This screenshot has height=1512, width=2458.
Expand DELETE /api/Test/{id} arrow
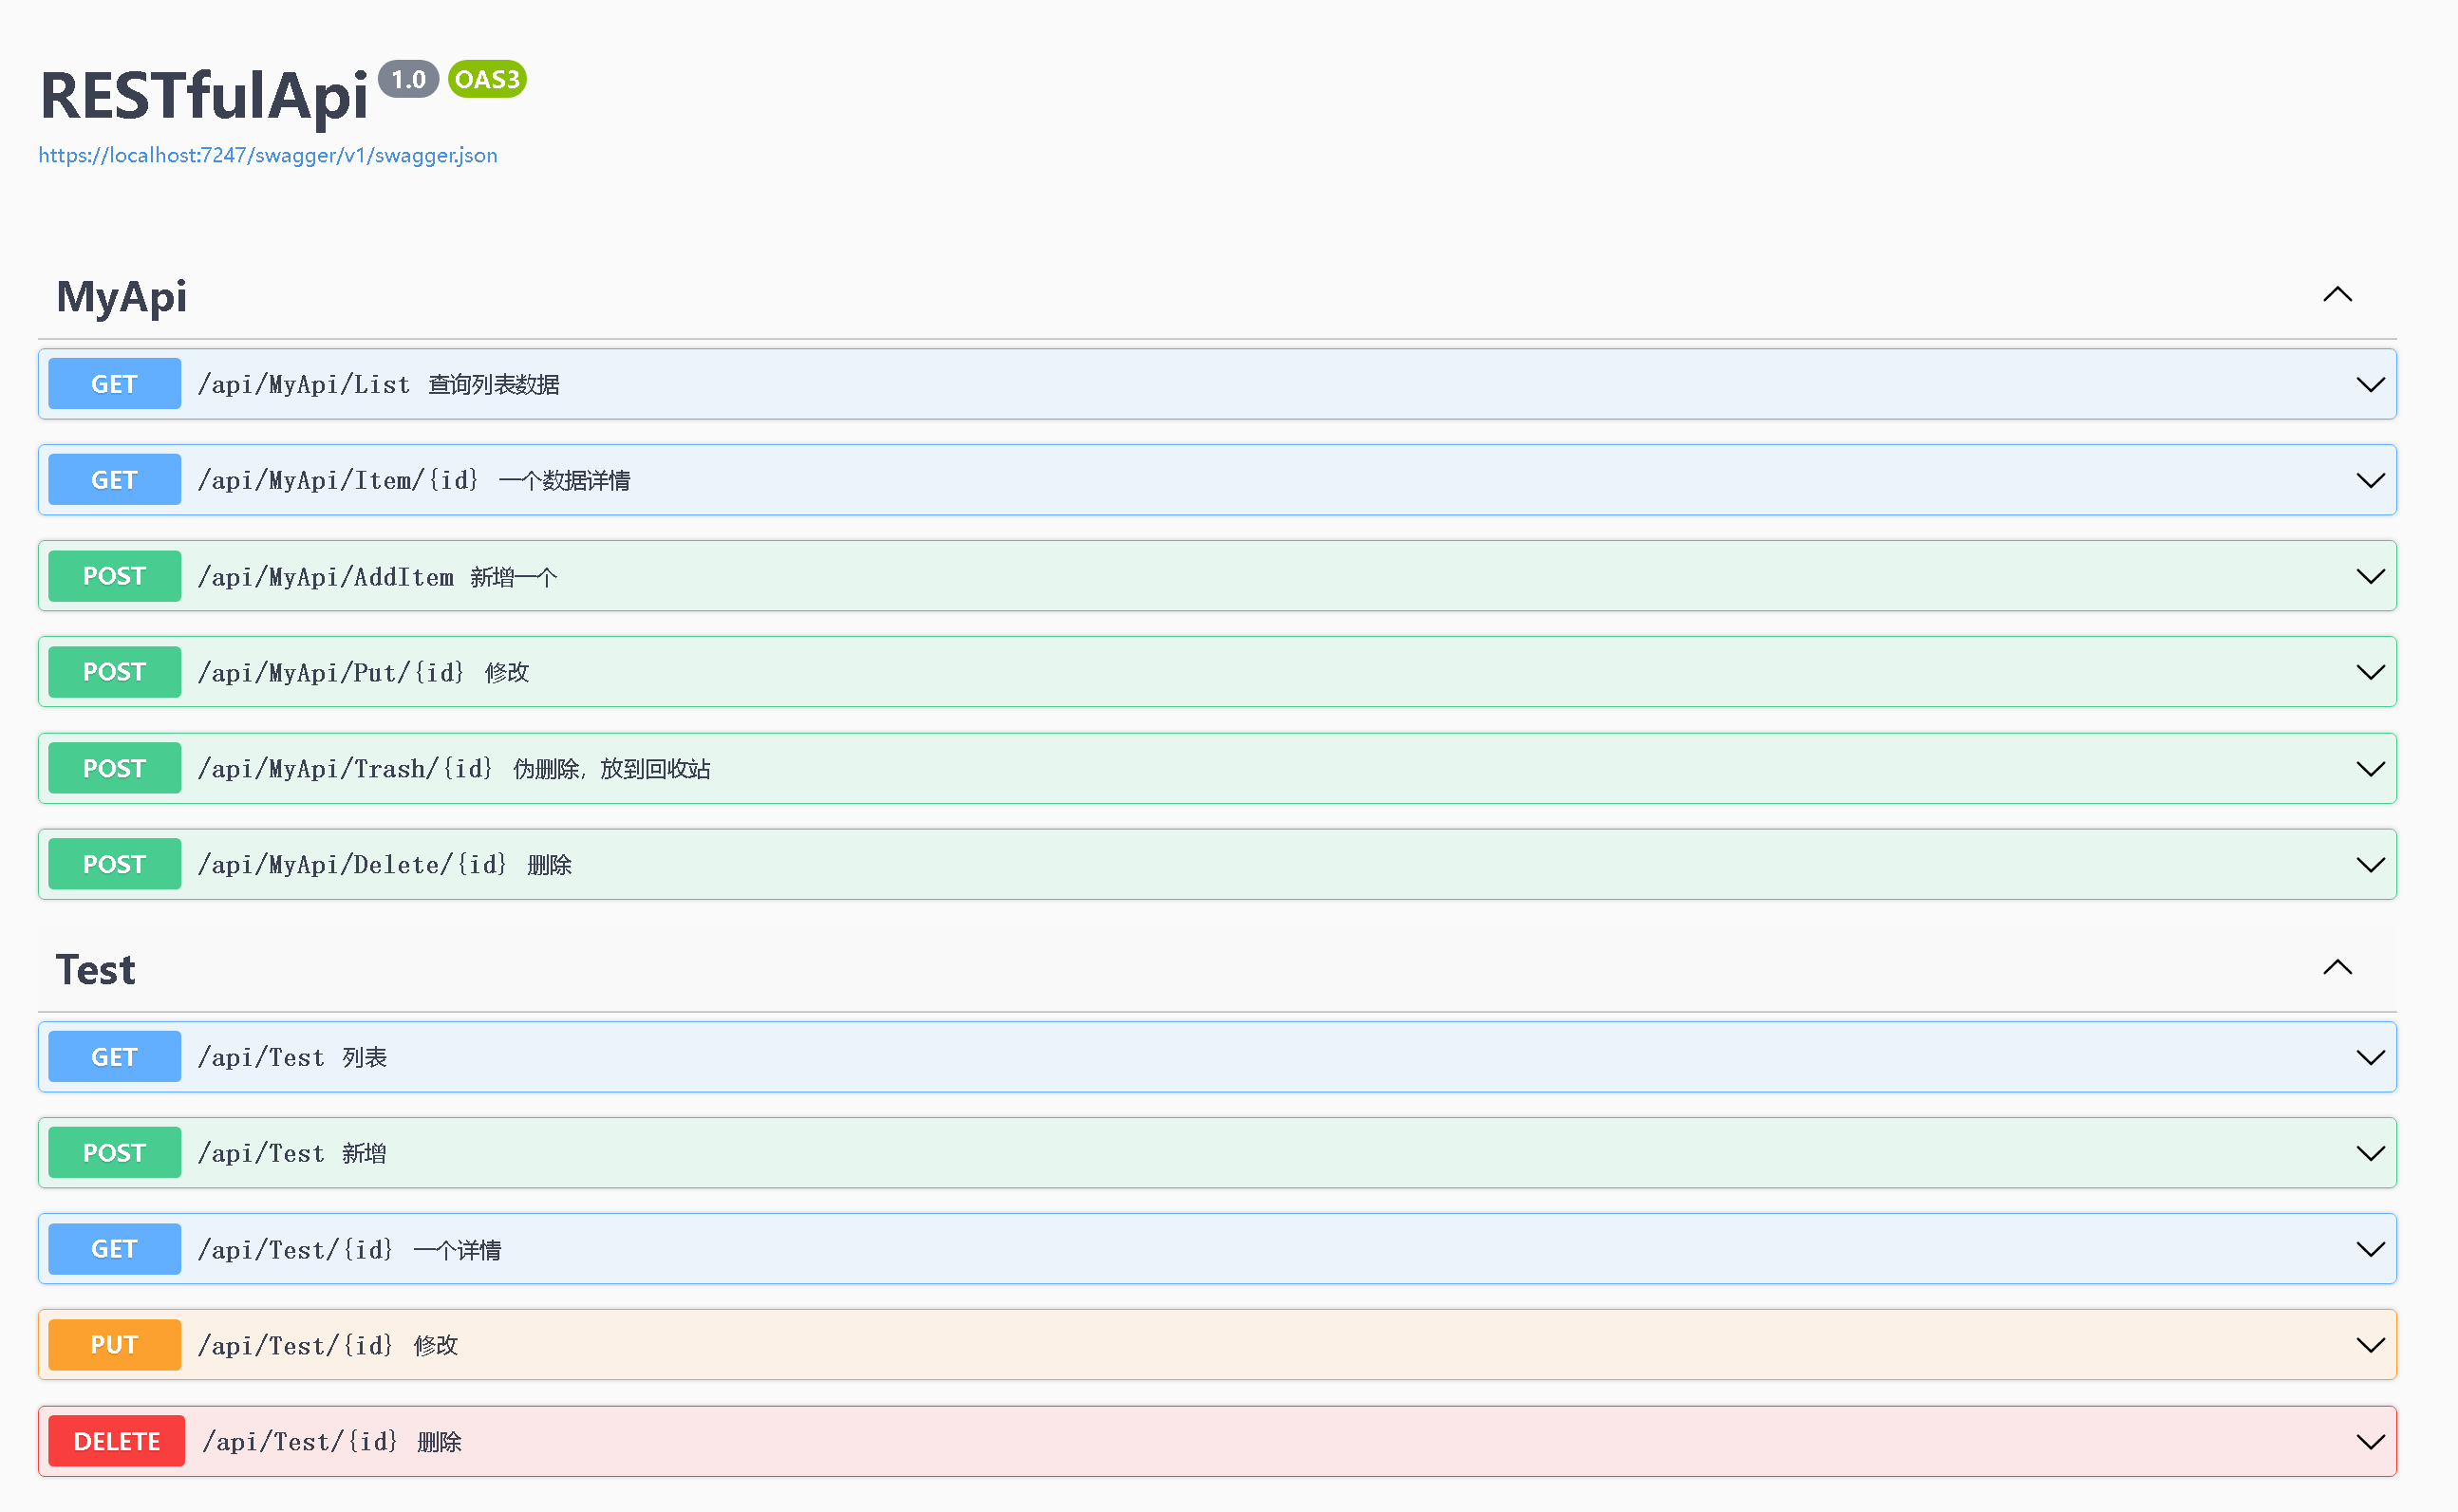[x=2370, y=1442]
